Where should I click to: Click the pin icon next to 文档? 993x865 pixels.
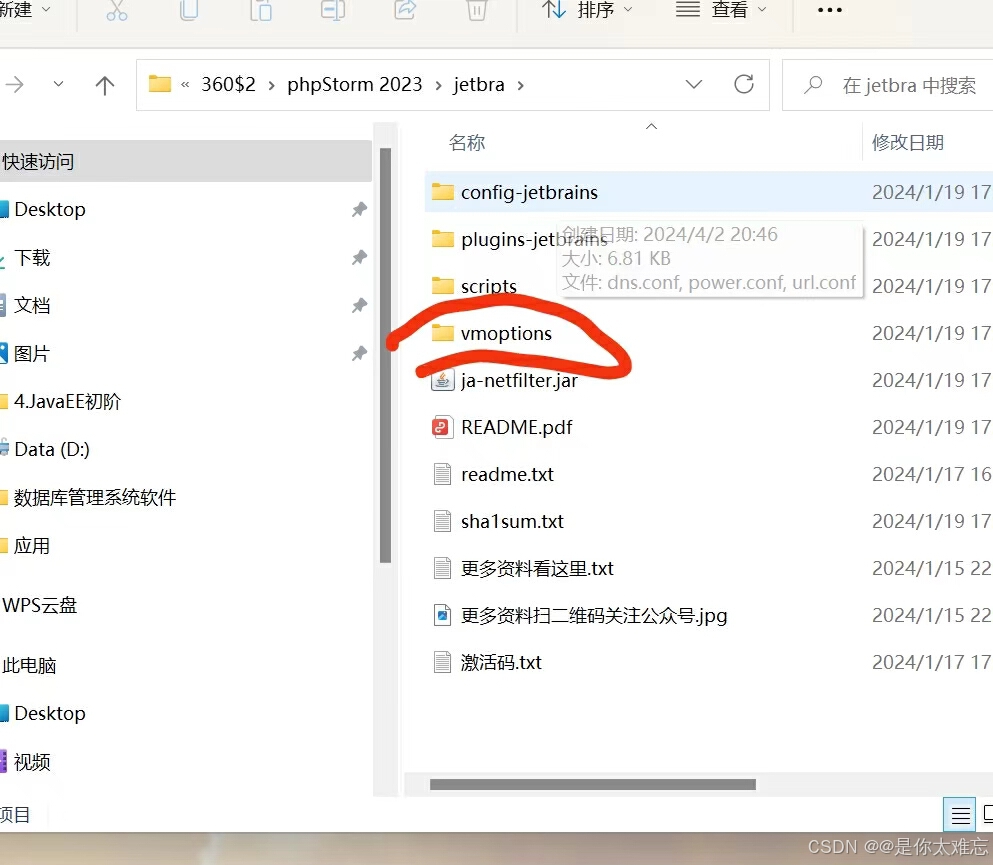coord(359,305)
